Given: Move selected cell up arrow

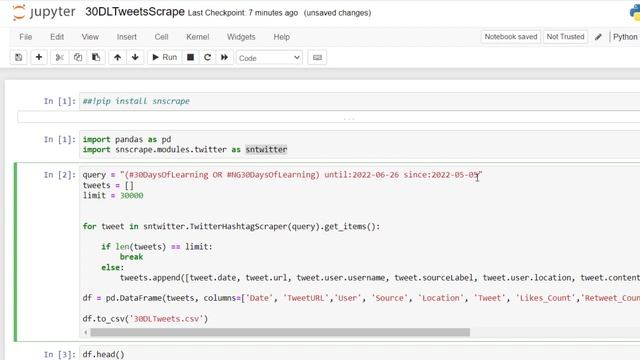Looking at the screenshot, I should pos(117,58).
